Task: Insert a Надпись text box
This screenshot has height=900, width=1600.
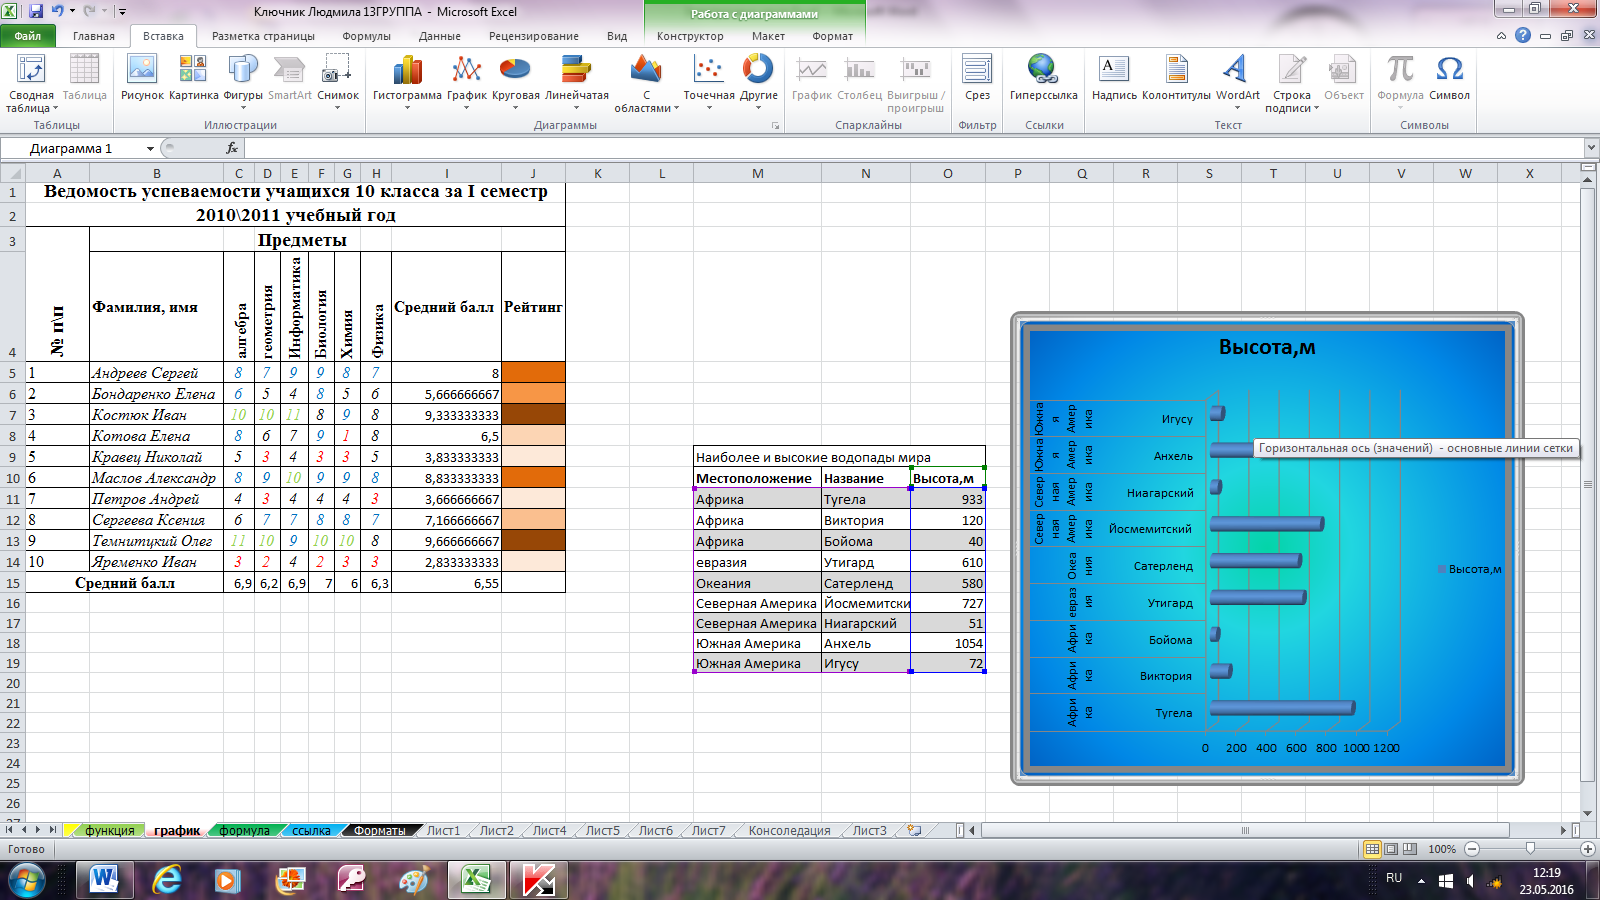Action: coord(1113,80)
